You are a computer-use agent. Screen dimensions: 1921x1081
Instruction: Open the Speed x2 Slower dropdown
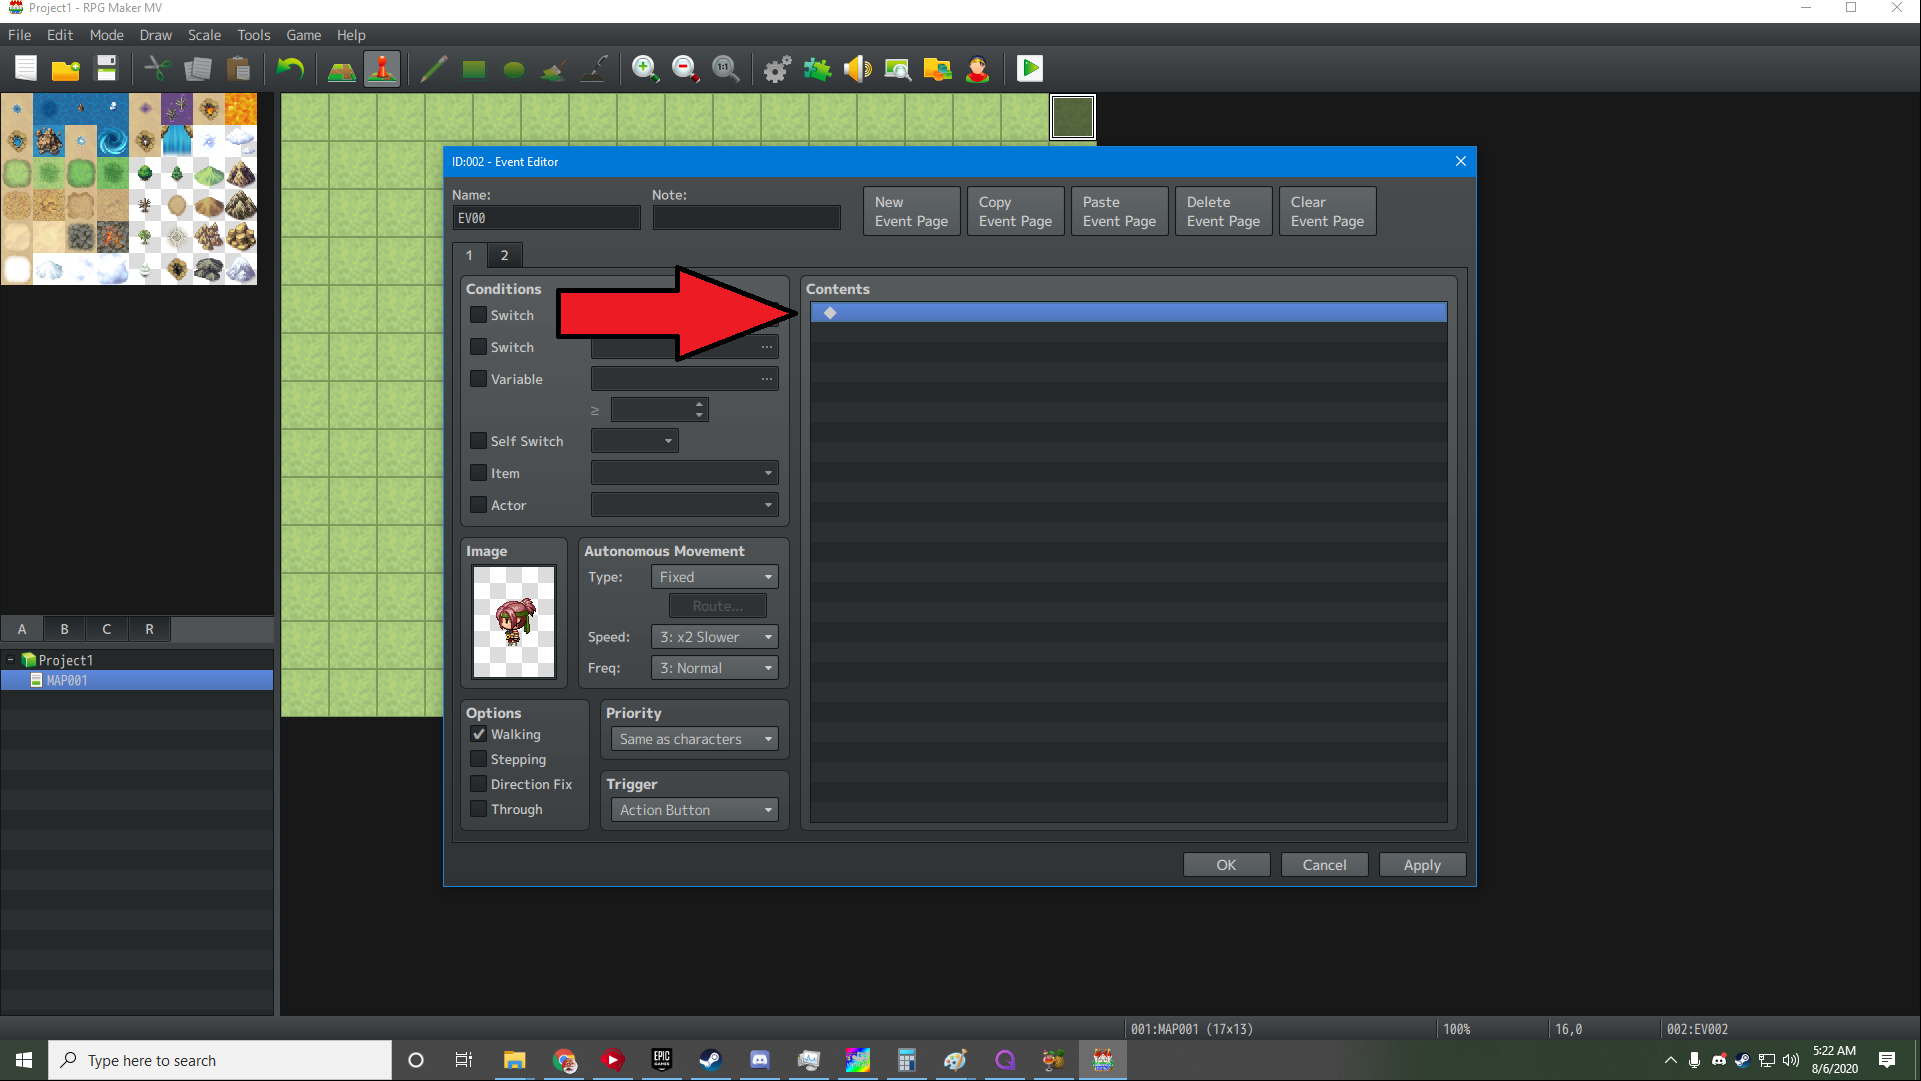coord(714,637)
